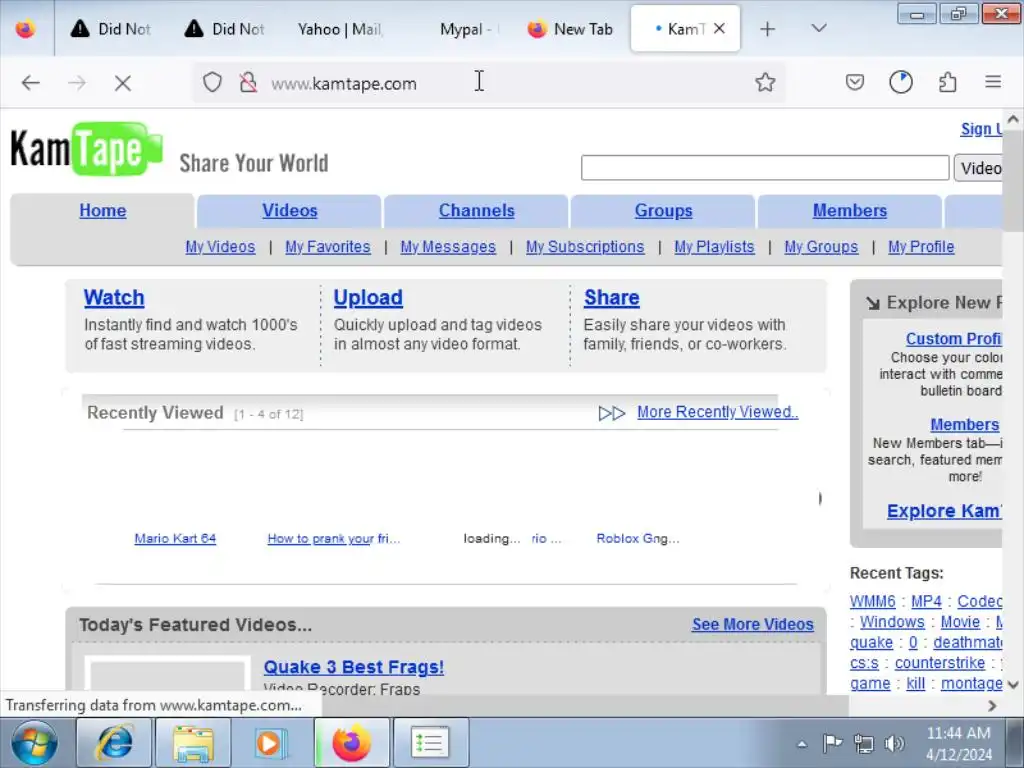Open the network tray icon
1024x768 pixels.
click(863, 743)
